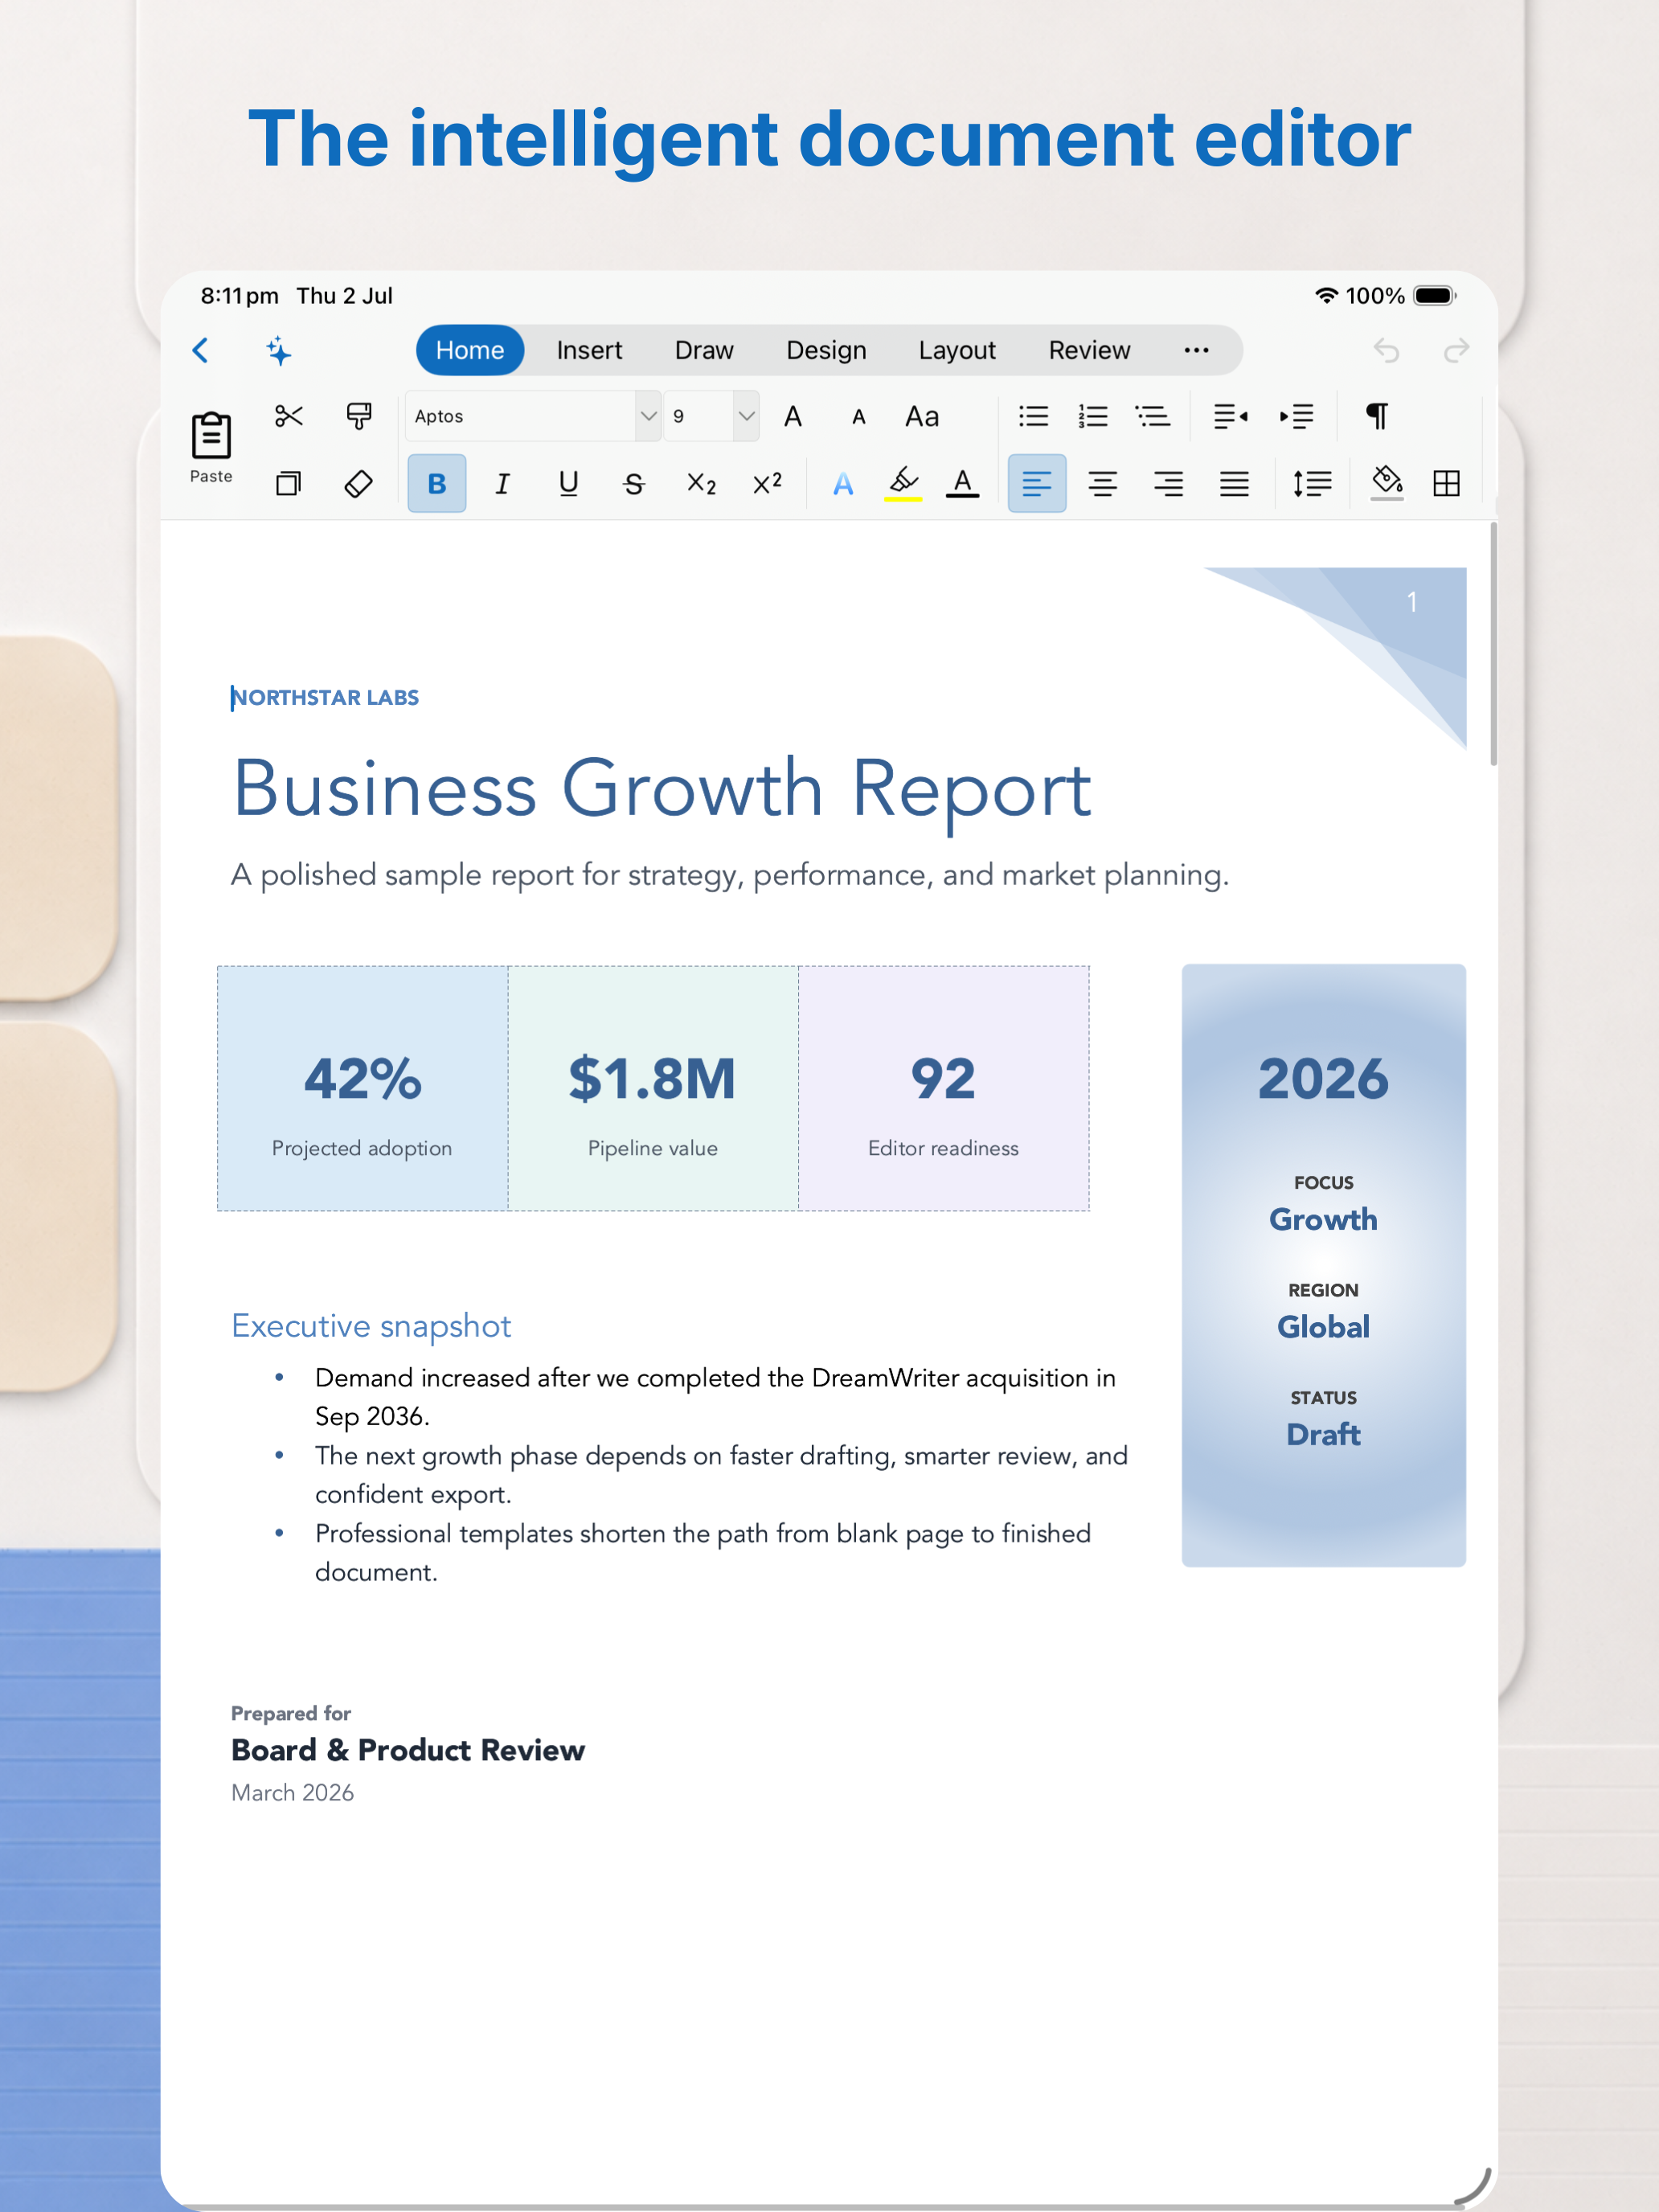The height and width of the screenshot is (2212, 1659).
Task: Open Change Case Aa option
Action: coord(922,416)
